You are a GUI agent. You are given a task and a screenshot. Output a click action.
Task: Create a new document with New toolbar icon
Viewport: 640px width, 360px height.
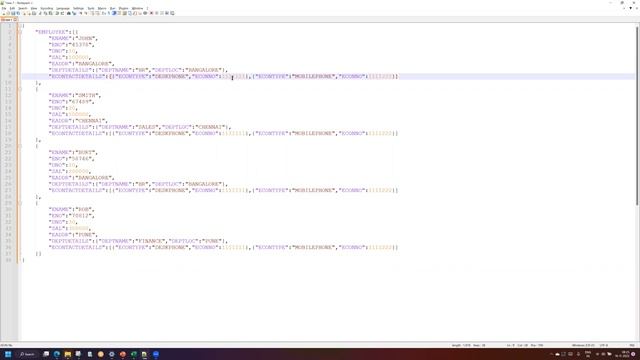[x=3, y=13]
